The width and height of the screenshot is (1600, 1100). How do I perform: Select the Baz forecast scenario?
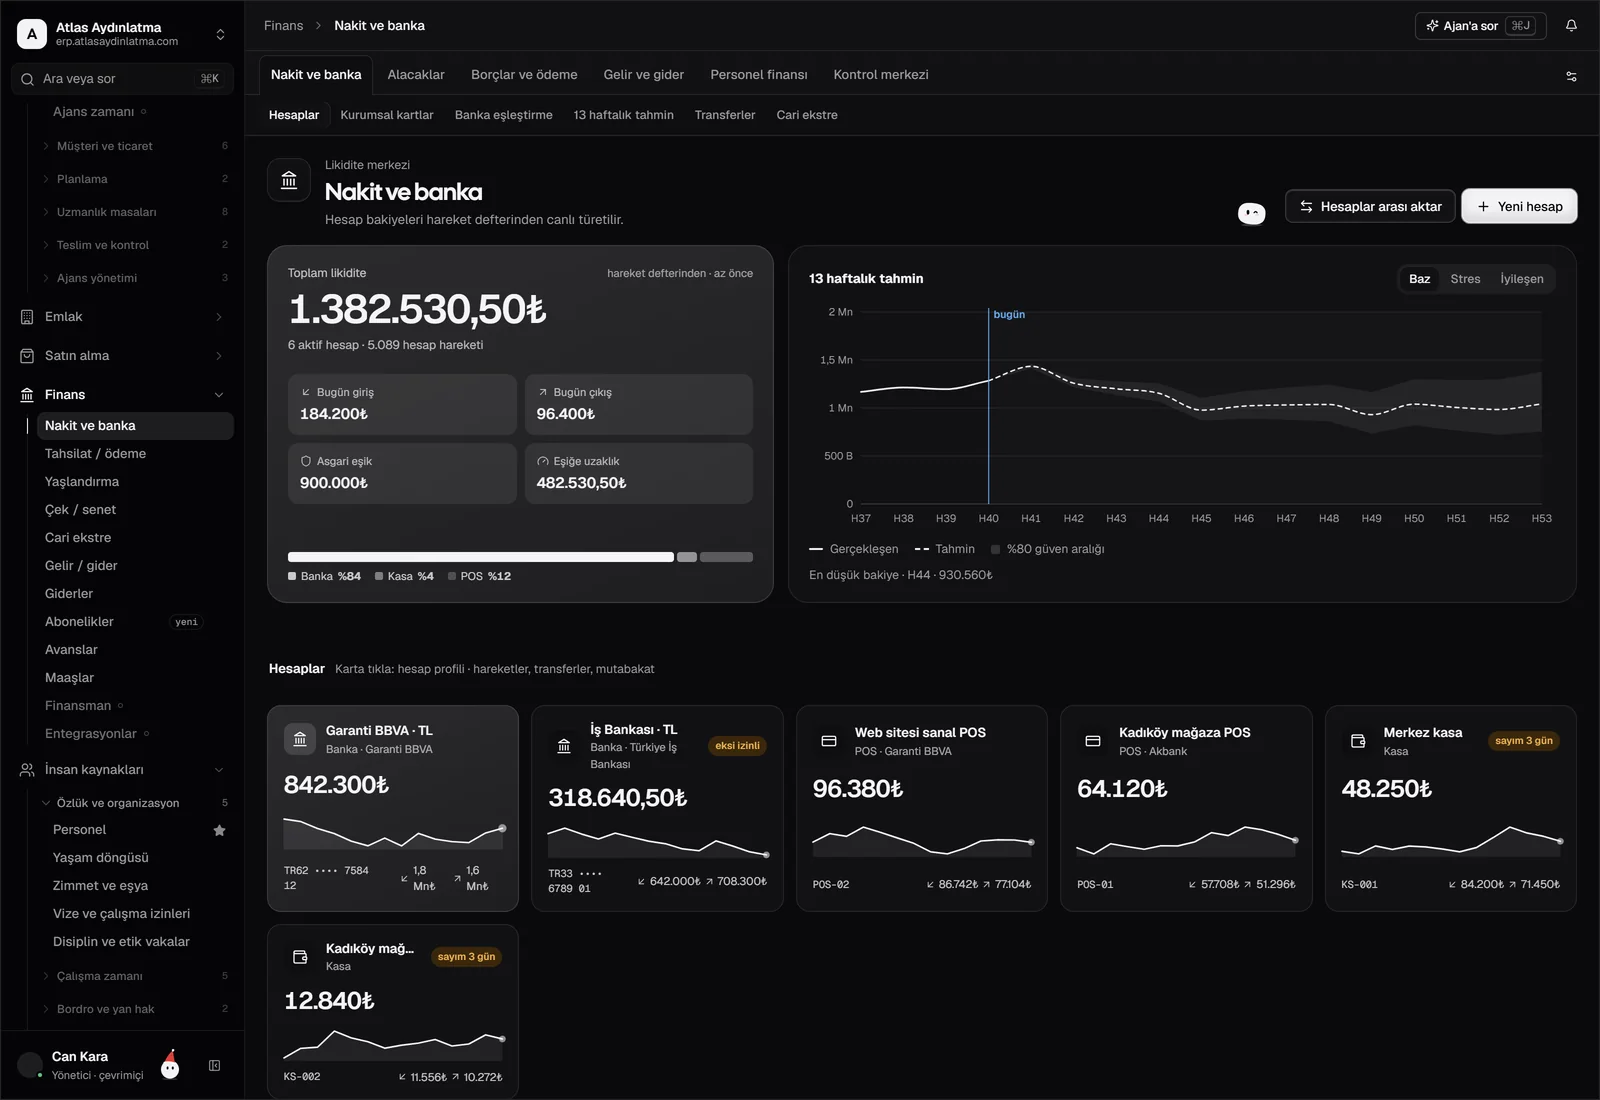coord(1419,279)
